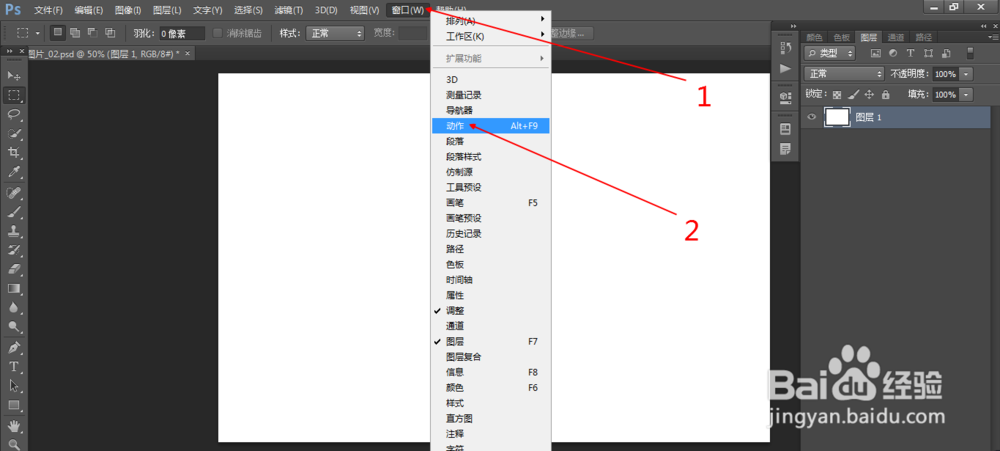The width and height of the screenshot is (1000, 451).
Task: Toggle smart object filter icon
Action: [946, 53]
